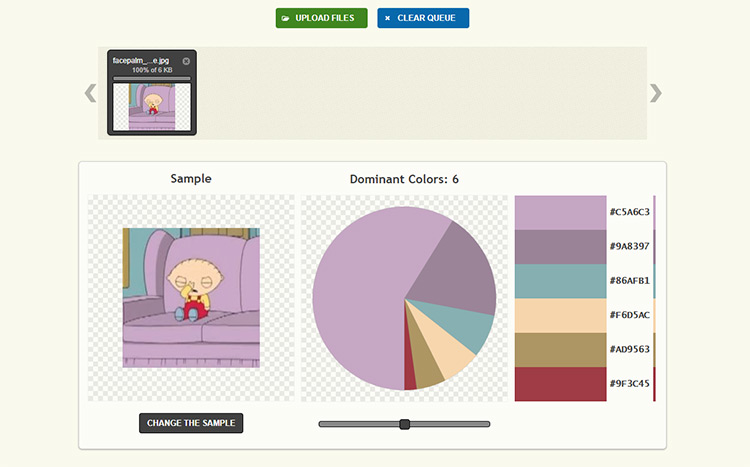Viewport: 750px width, 467px height.
Task: Click the Clear Queue button
Action: pyautogui.click(x=423, y=18)
